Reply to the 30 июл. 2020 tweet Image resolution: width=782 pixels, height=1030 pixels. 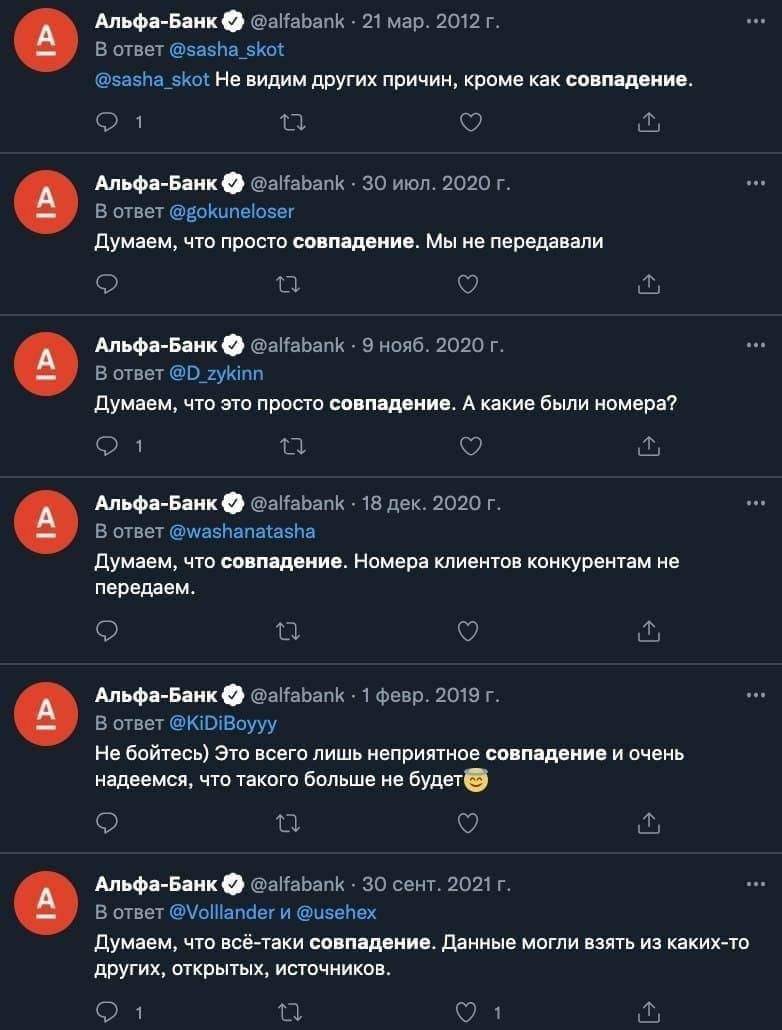tap(107, 284)
